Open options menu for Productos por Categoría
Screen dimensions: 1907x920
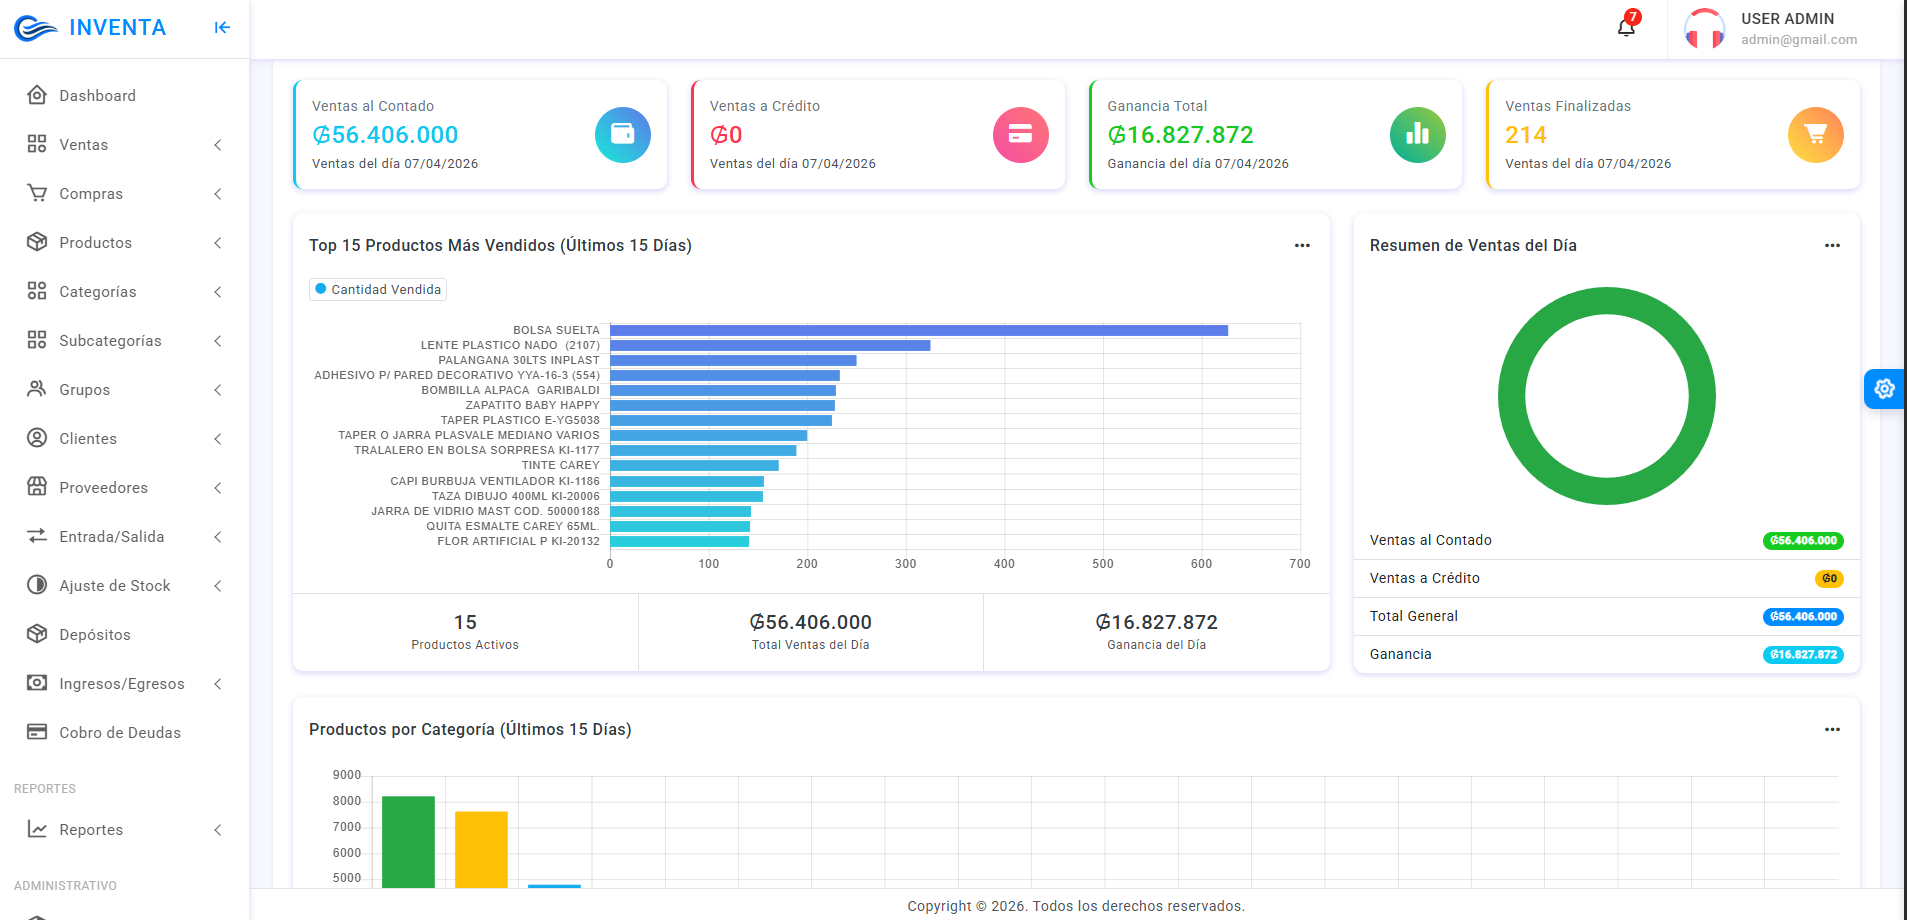pyautogui.click(x=1832, y=729)
